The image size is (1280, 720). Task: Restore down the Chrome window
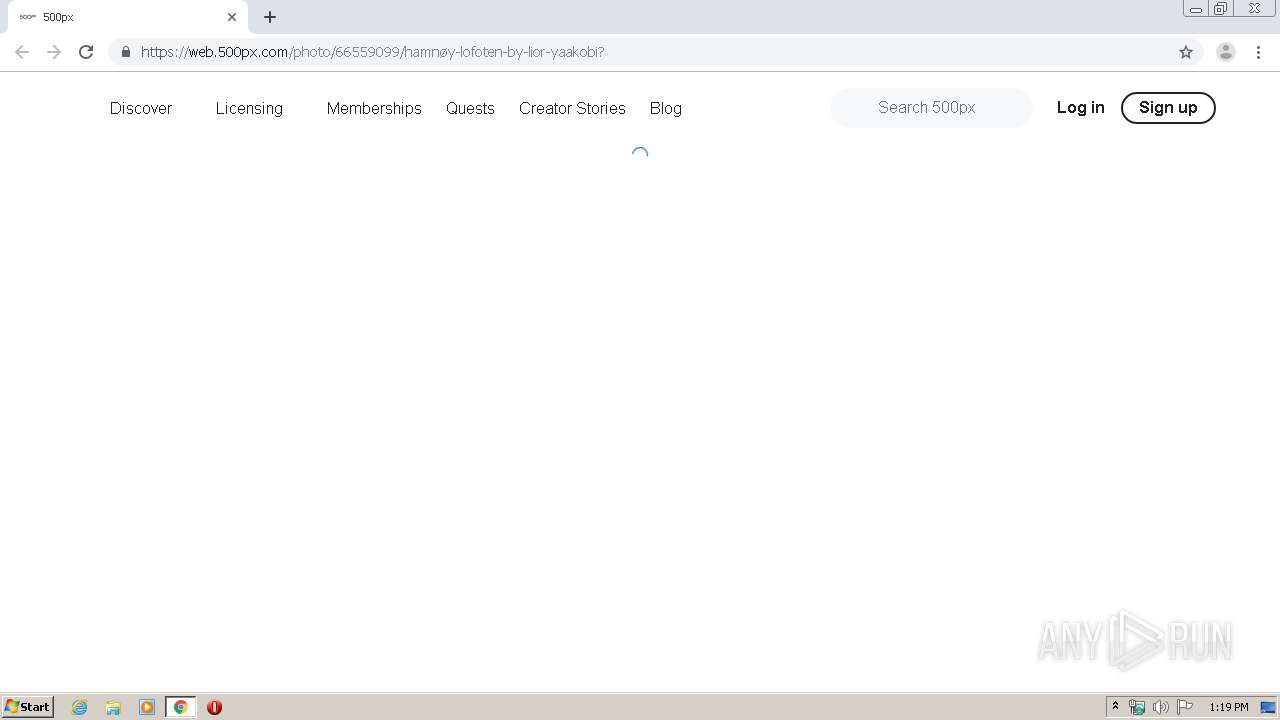click(1221, 9)
